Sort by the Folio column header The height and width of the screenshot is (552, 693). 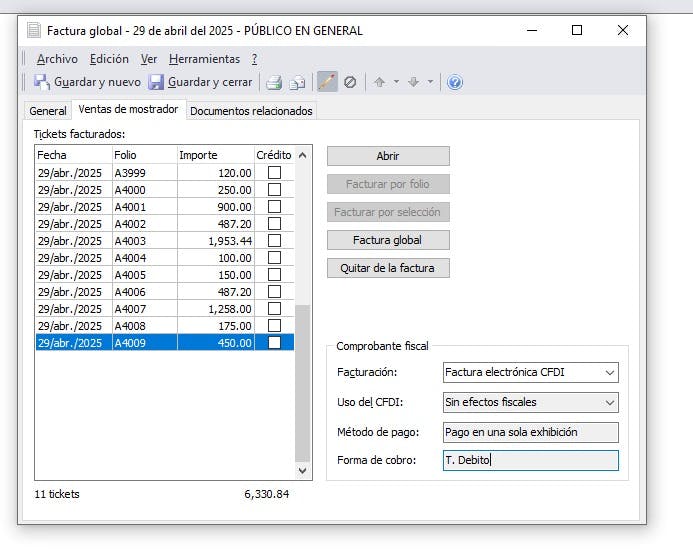145,155
